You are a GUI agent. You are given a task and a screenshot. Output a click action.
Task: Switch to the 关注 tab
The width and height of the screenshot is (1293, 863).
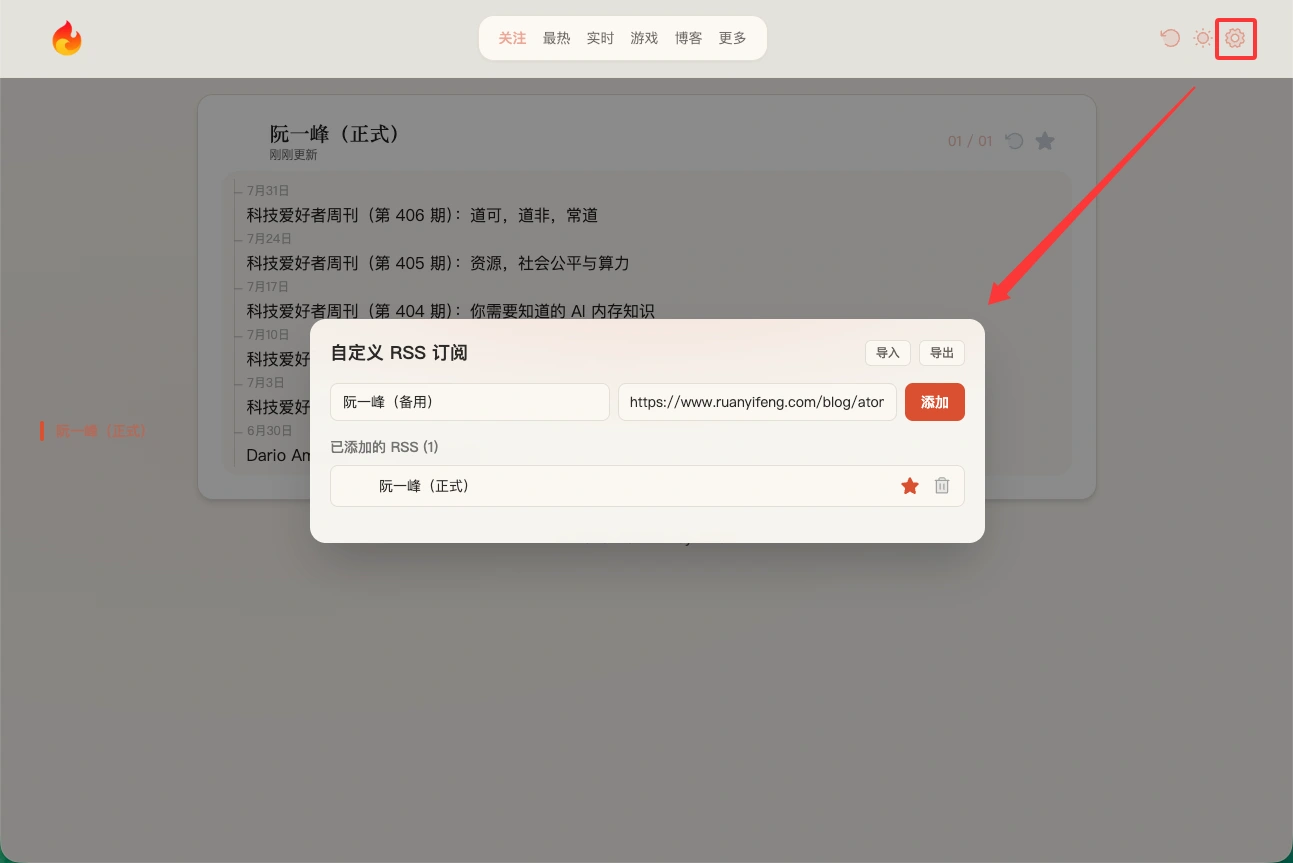pyautogui.click(x=513, y=38)
